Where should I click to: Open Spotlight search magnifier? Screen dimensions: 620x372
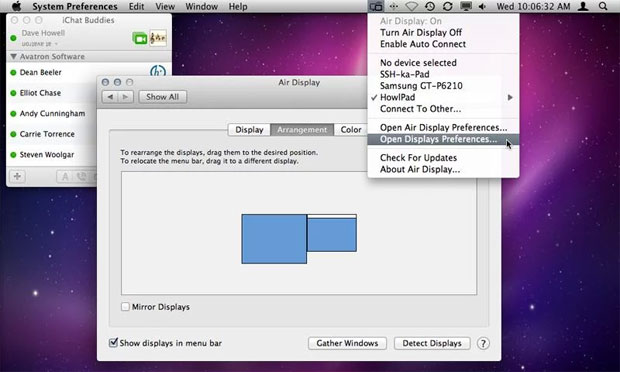603,6
